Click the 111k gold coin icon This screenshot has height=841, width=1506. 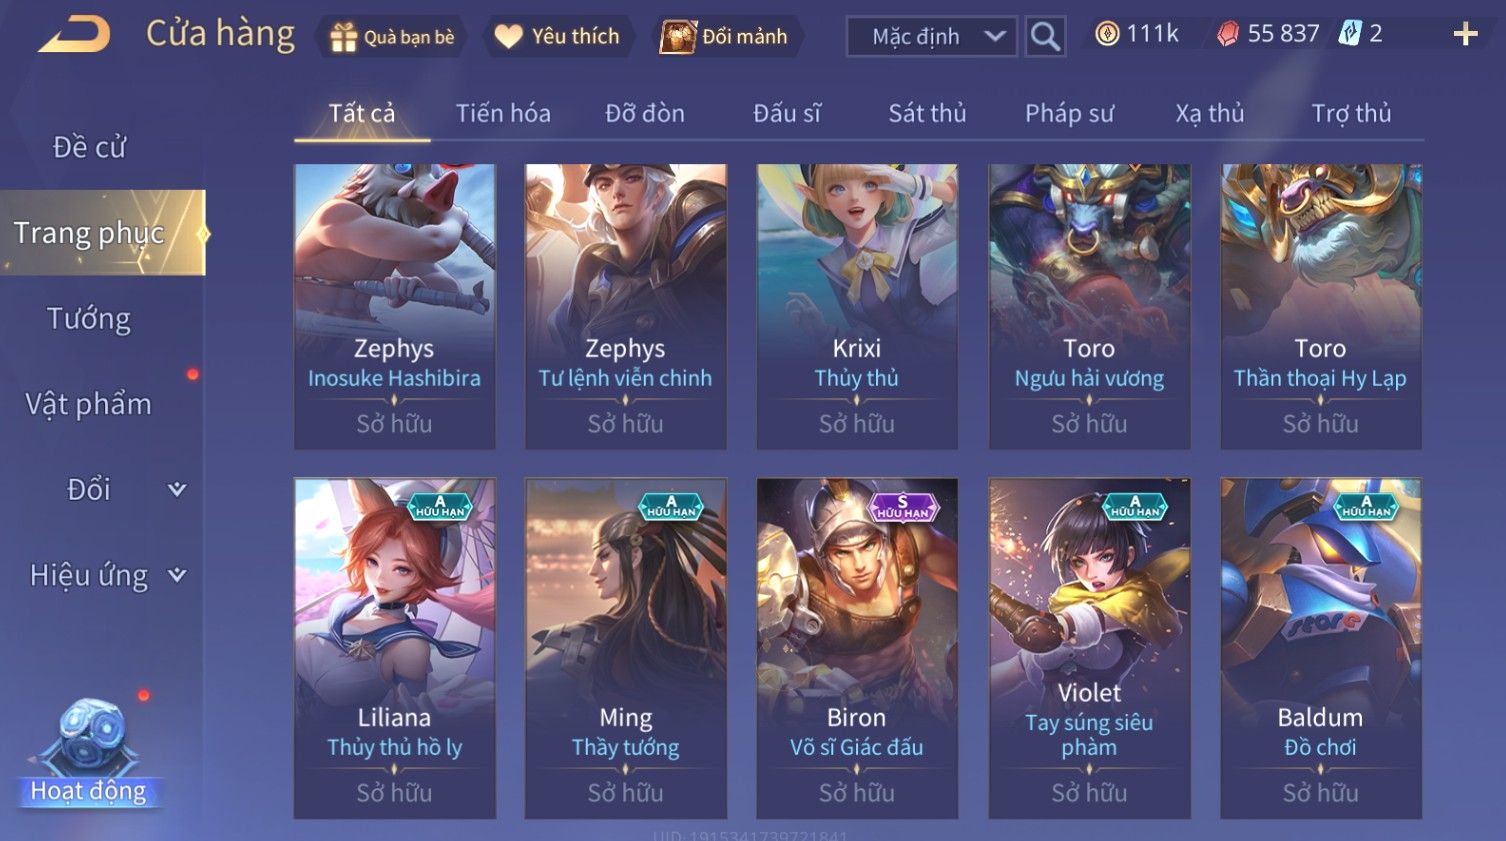[1107, 34]
